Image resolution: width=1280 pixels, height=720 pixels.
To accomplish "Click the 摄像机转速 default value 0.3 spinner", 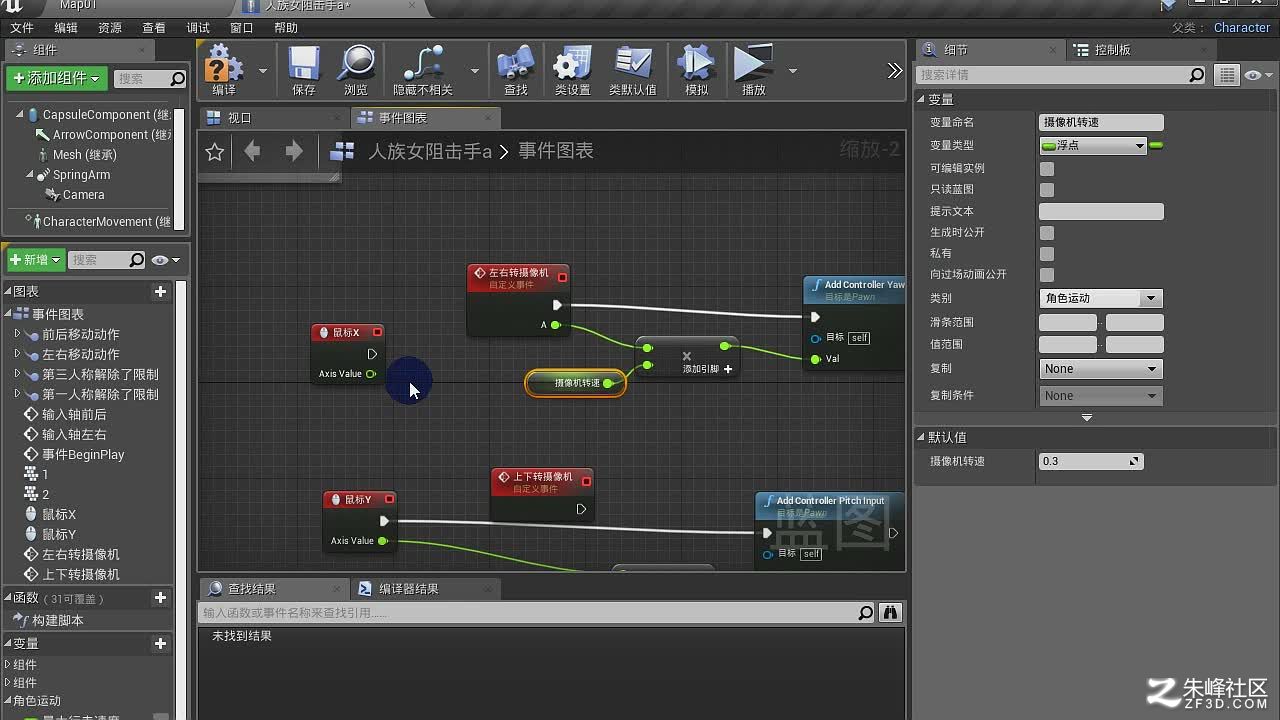I will (x=1090, y=462).
